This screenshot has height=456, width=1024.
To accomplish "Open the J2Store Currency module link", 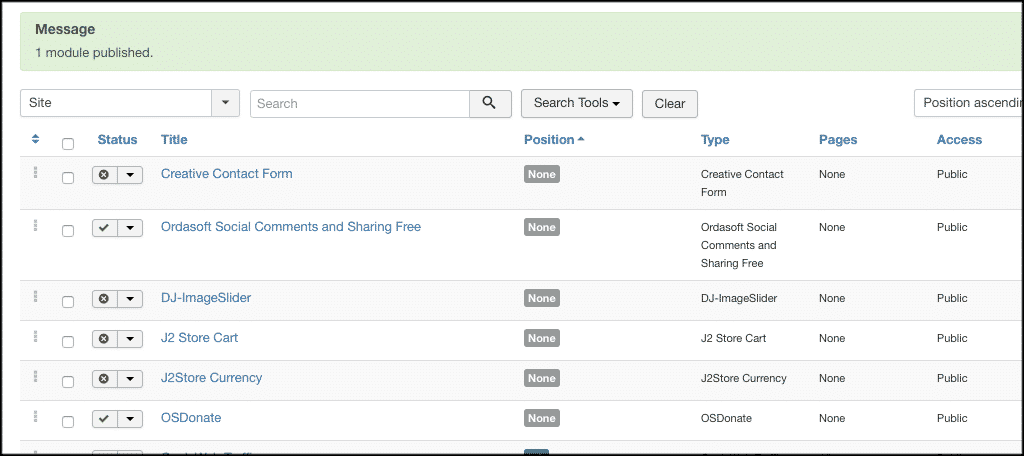I will [x=212, y=378].
